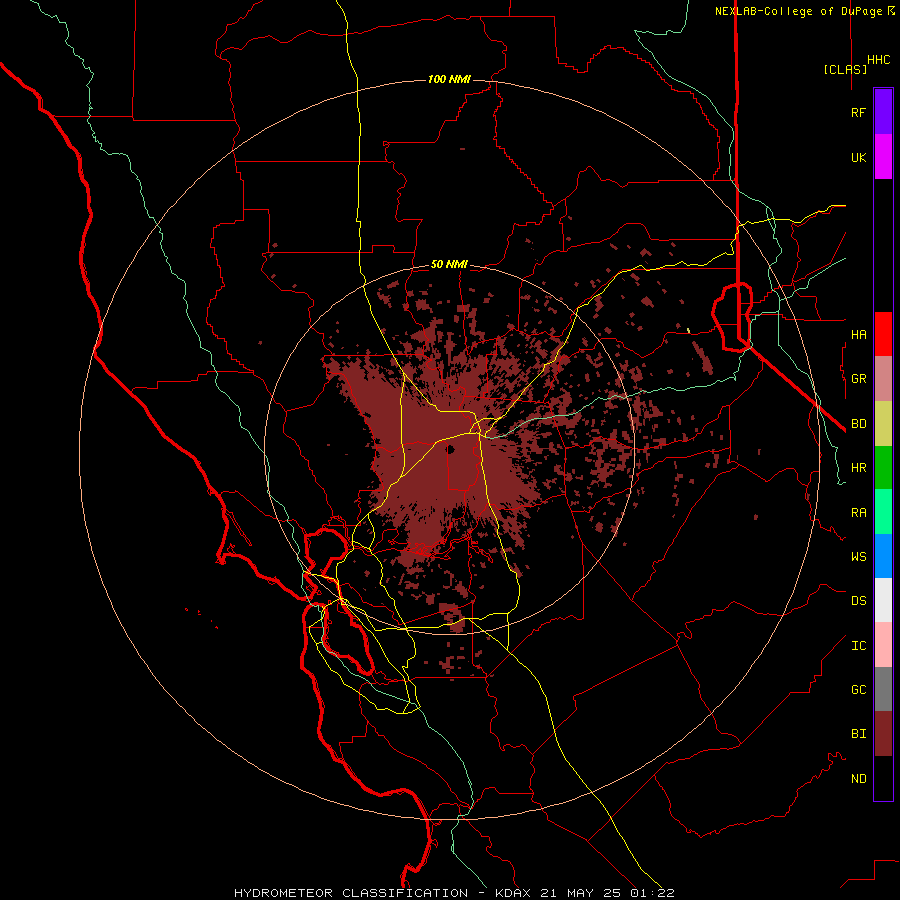Click the 'BI' legend label
The width and height of the screenshot is (900, 900).
click(858, 734)
